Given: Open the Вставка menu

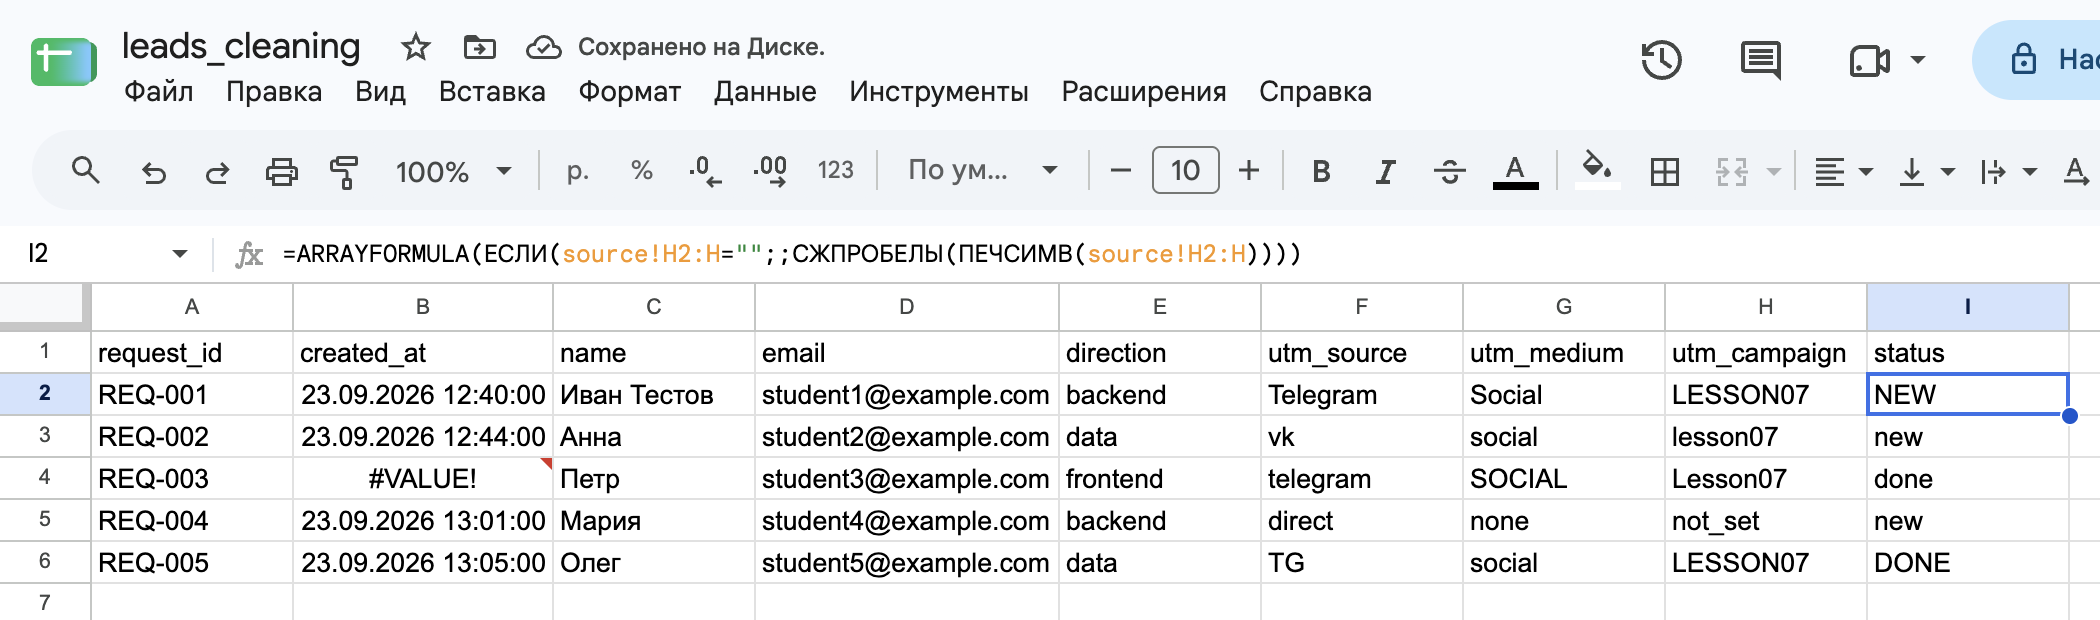Looking at the screenshot, I should 492,92.
